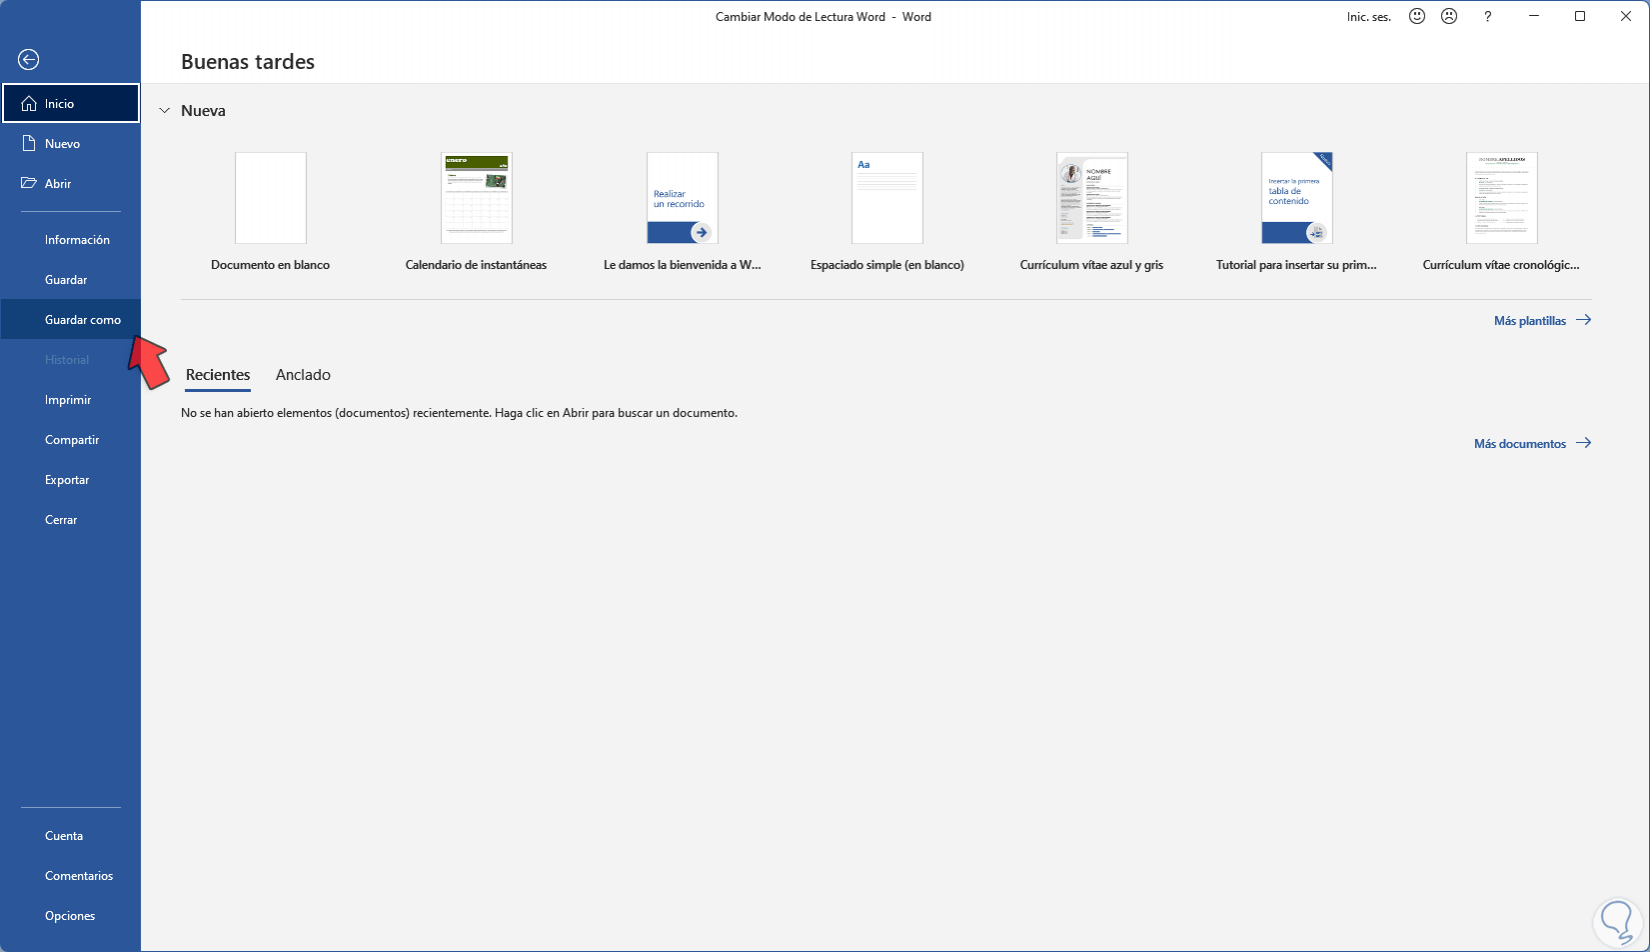Collapse the Nueva section chevron

click(x=164, y=111)
